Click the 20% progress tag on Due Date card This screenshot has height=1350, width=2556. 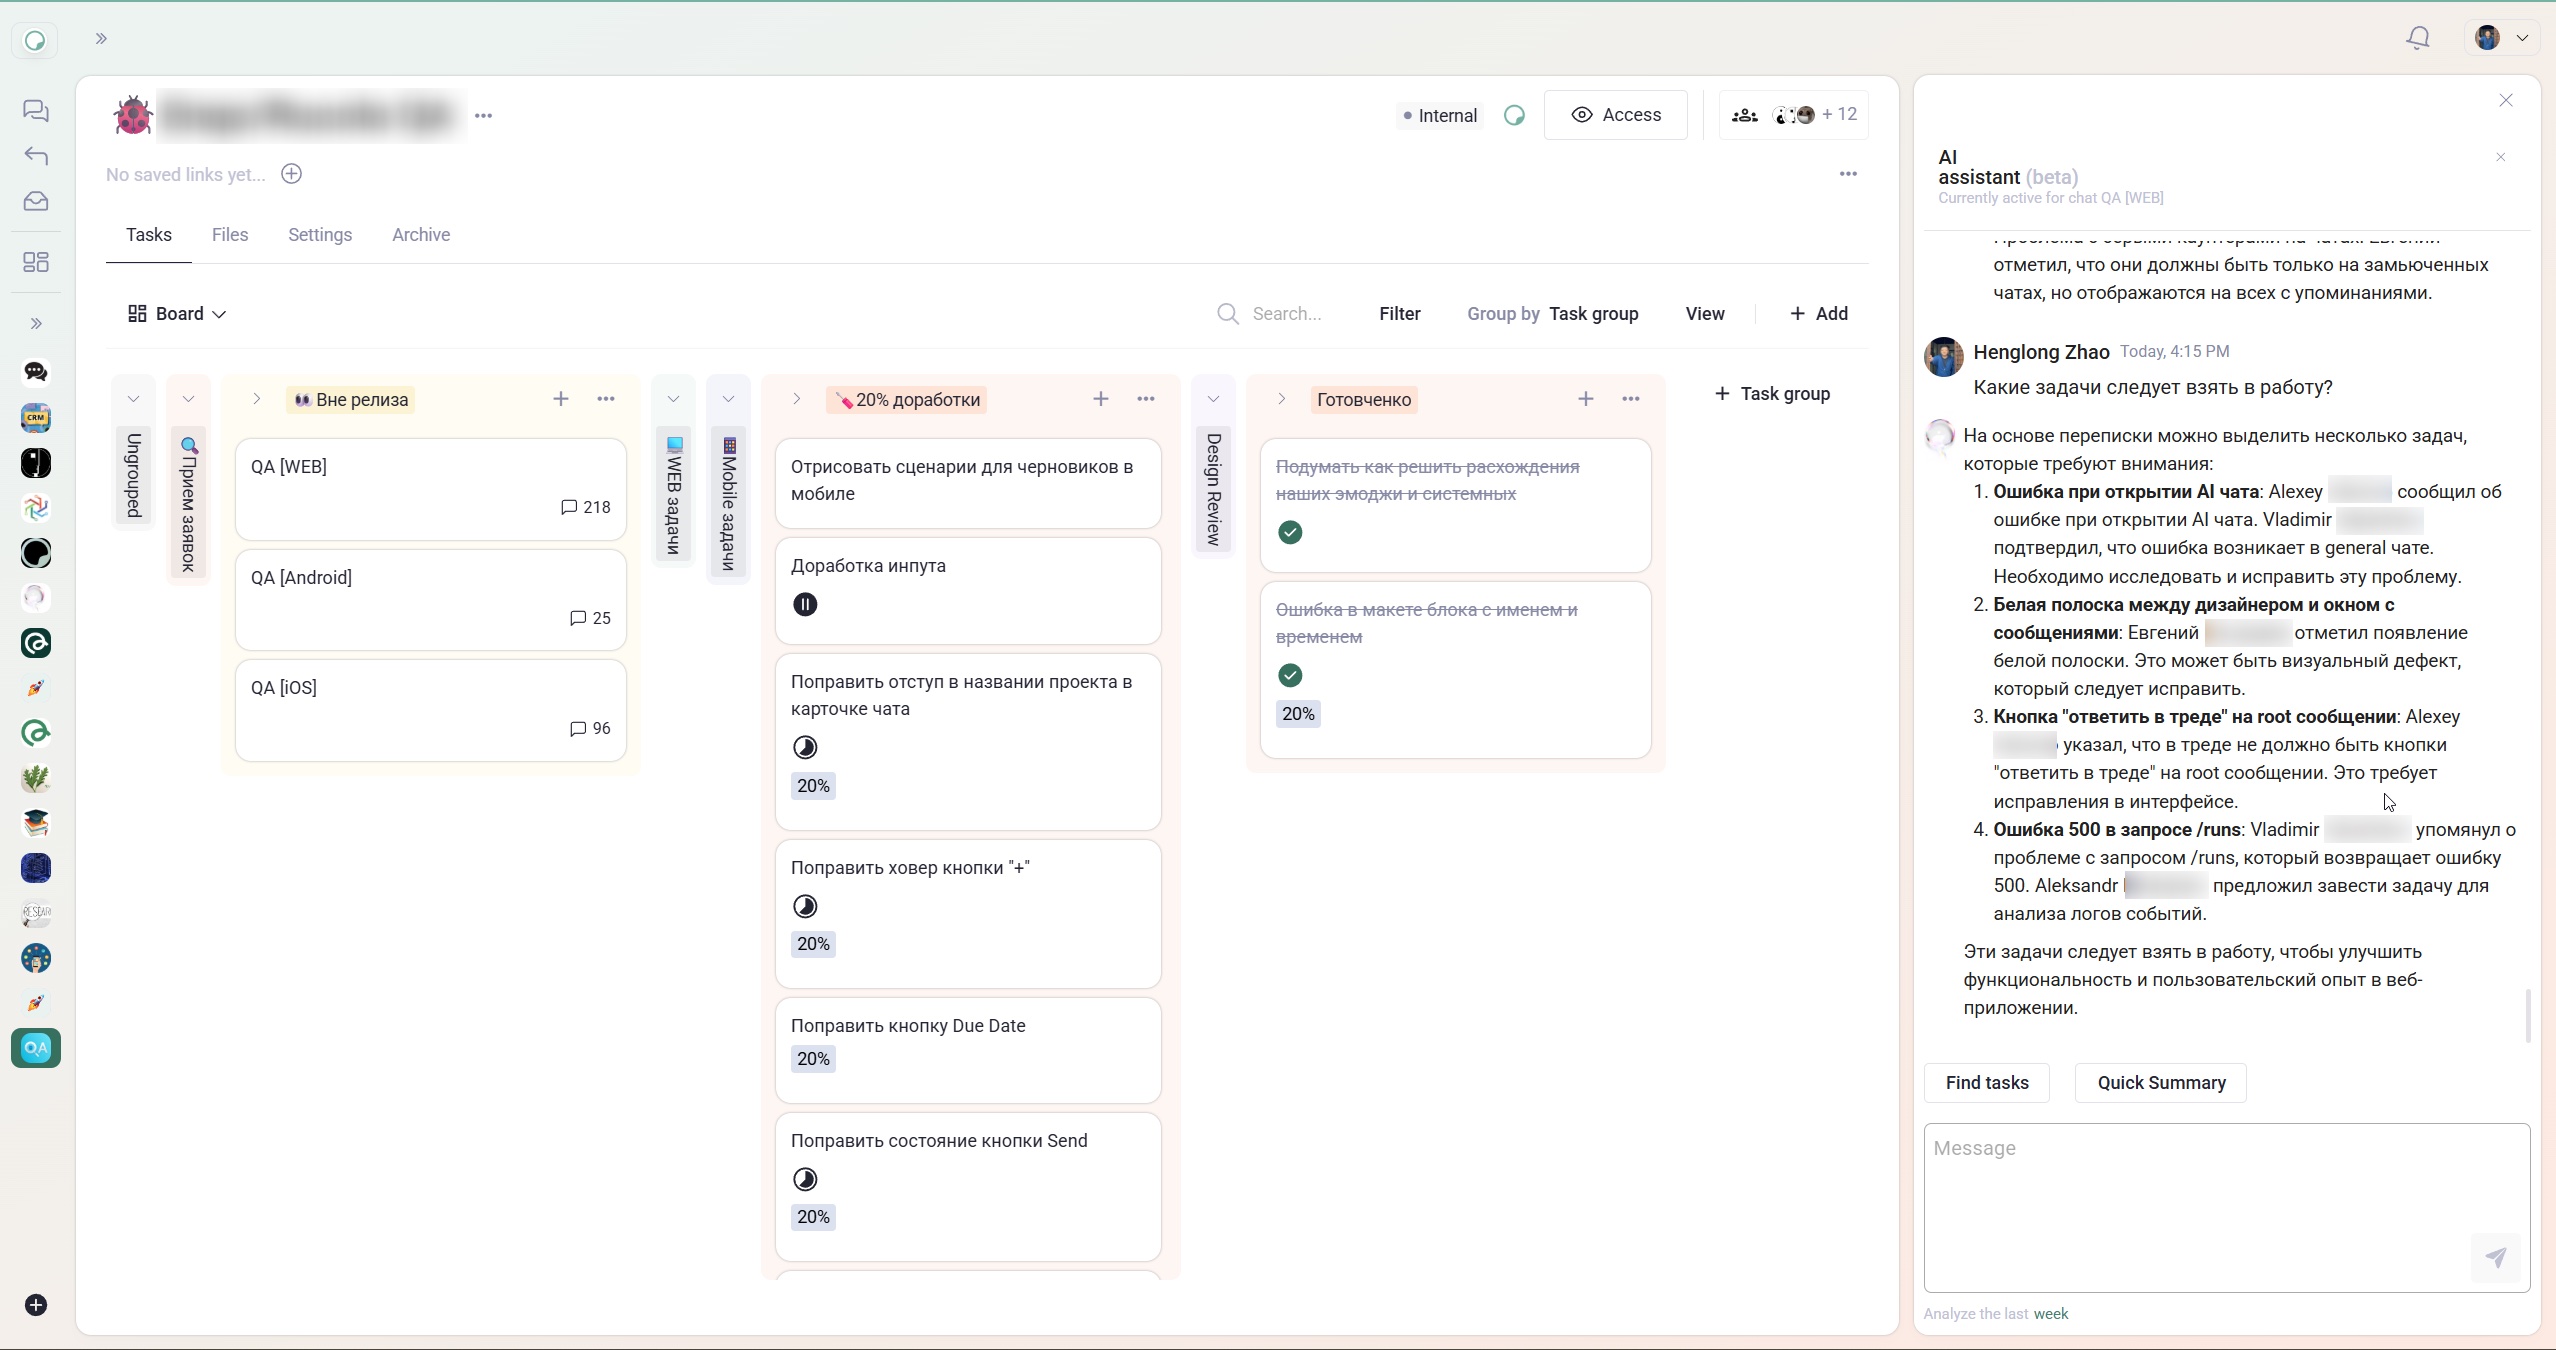pyautogui.click(x=813, y=1059)
